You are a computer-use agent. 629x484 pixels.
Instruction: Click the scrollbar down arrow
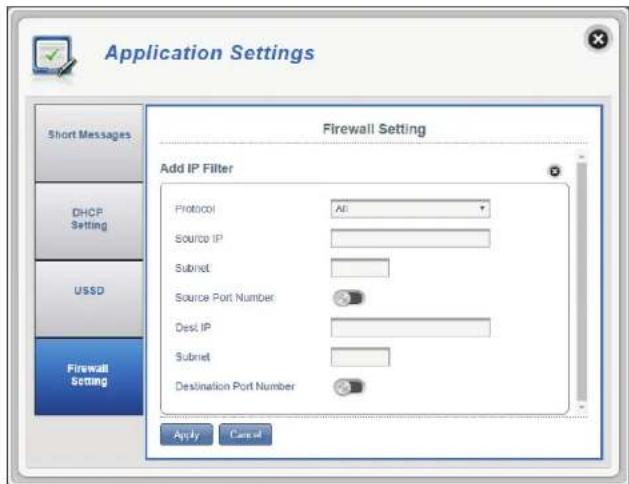coord(582,407)
